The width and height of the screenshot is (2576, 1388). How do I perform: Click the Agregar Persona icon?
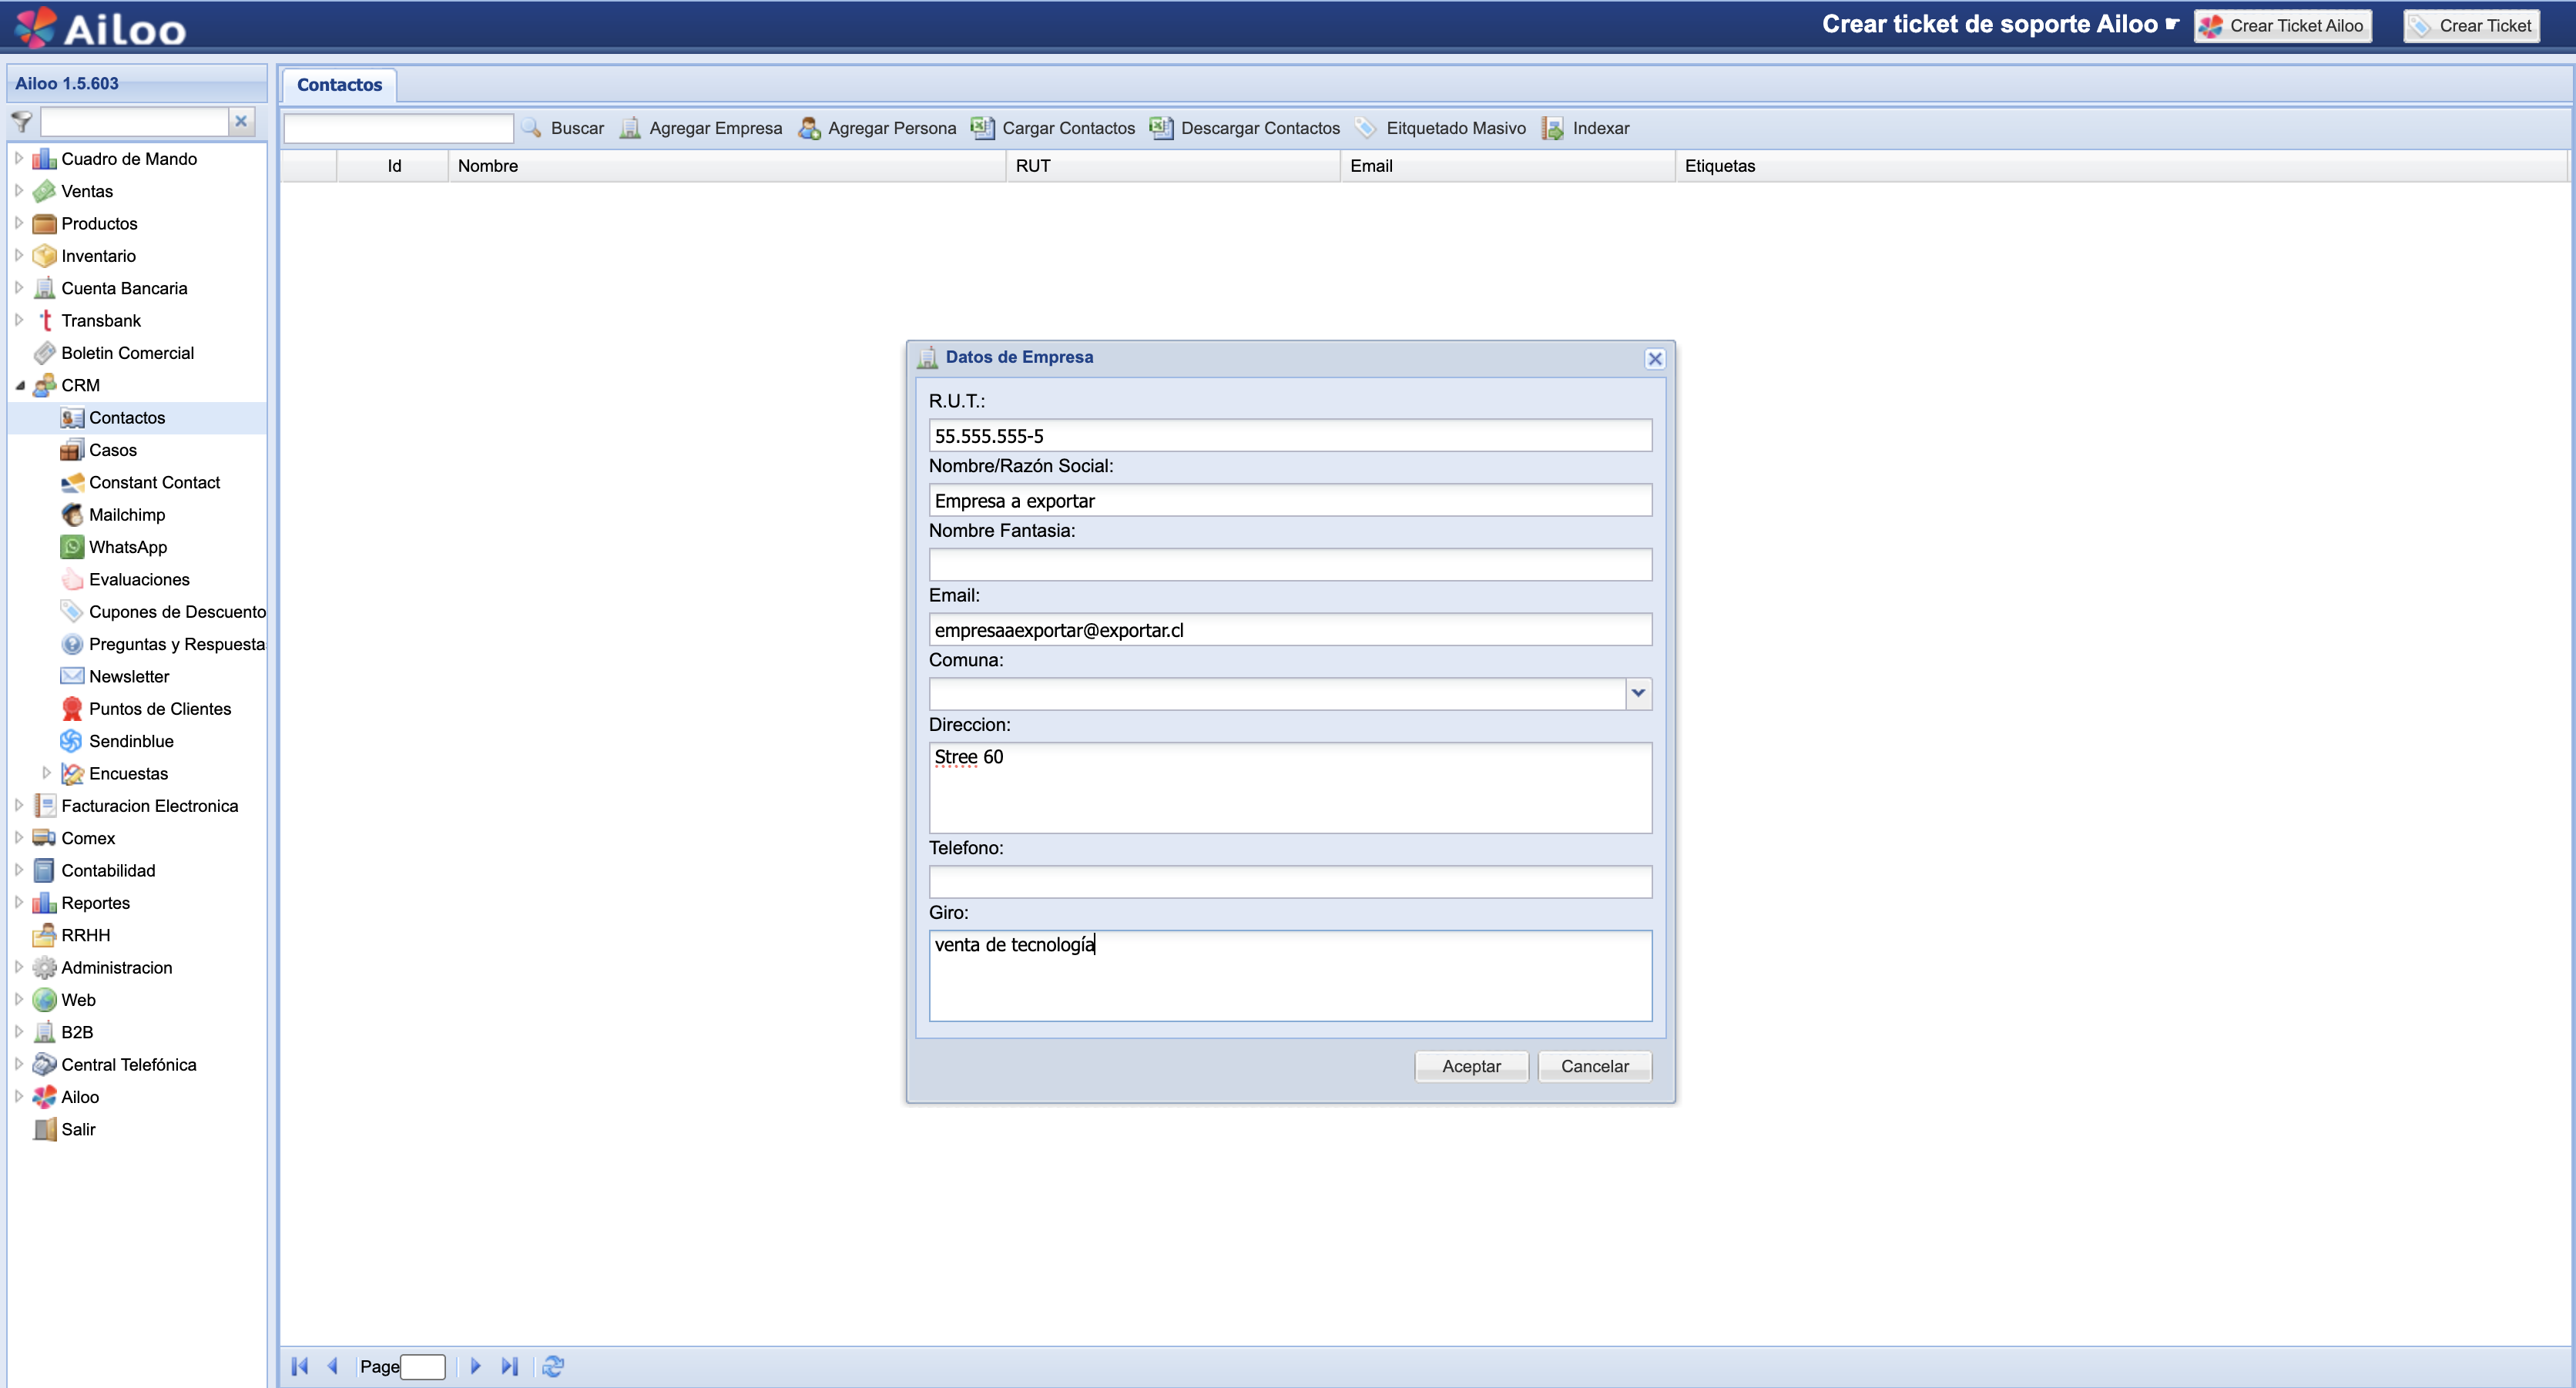(x=809, y=128)
